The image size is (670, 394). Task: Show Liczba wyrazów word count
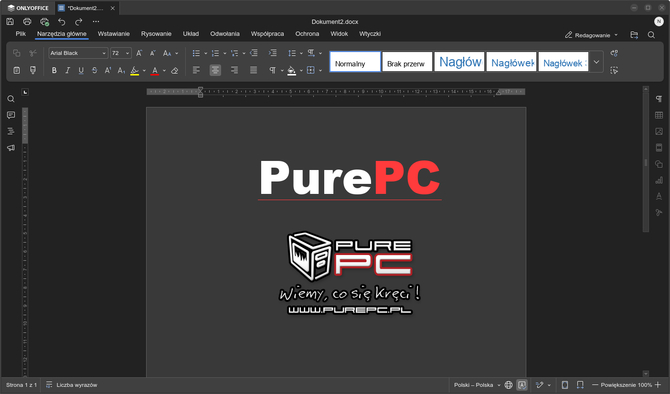pos(72,385)
